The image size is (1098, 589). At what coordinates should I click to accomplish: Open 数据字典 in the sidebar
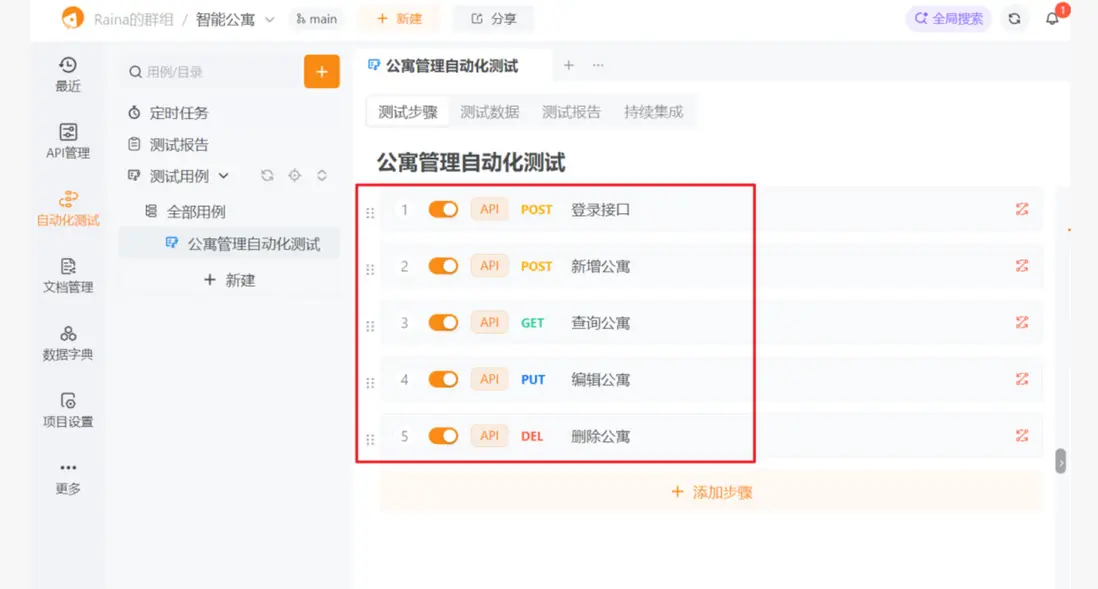pos(68,343)
